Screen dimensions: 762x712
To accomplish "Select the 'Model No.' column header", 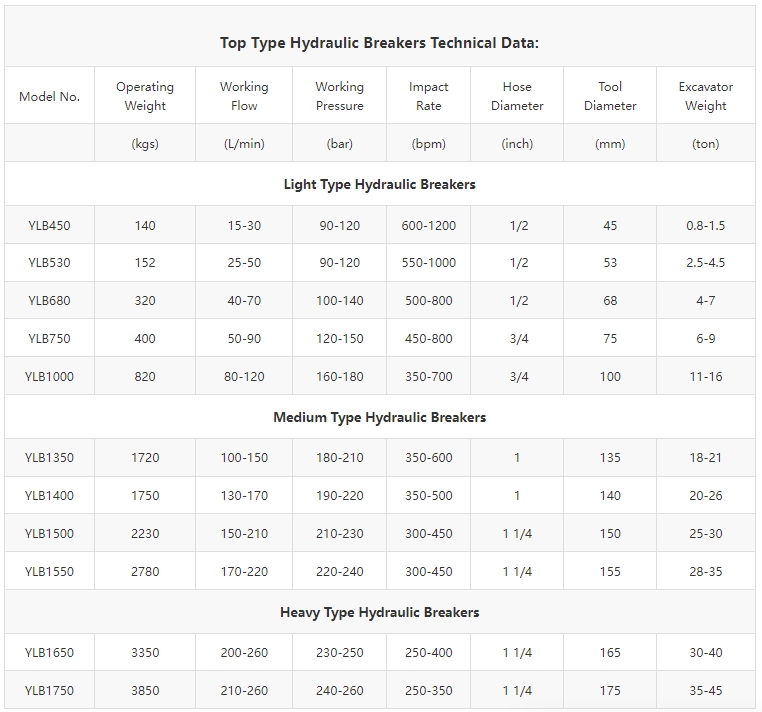I will [49, 96].
